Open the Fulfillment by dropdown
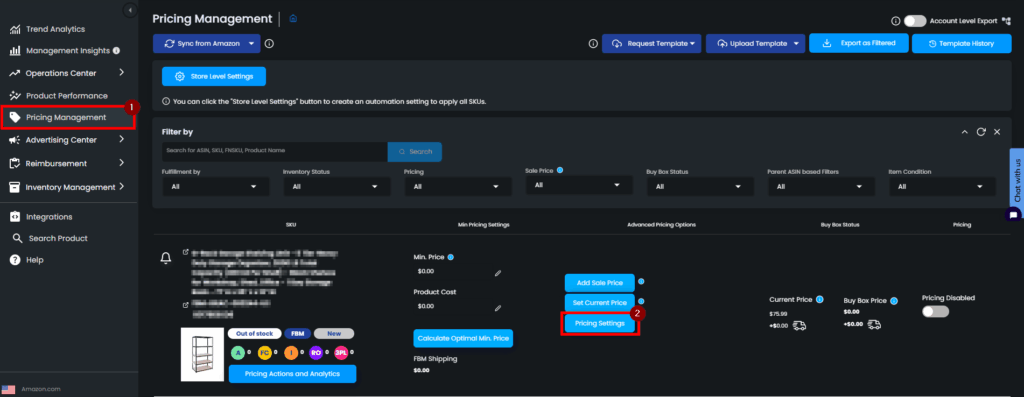Viewport: 1024px width, 397px height. coord(216,186)
